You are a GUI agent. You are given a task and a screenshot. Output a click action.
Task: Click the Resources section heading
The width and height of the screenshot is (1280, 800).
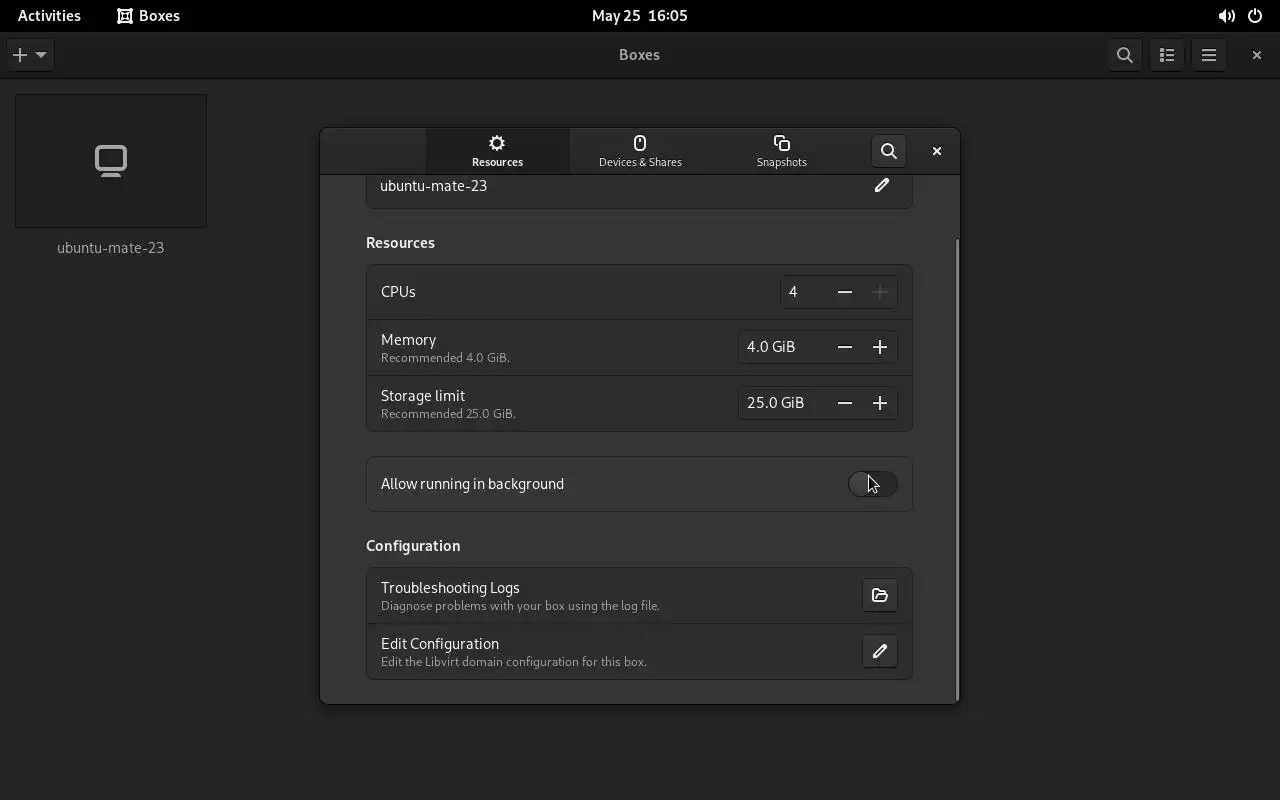point(400,243)
